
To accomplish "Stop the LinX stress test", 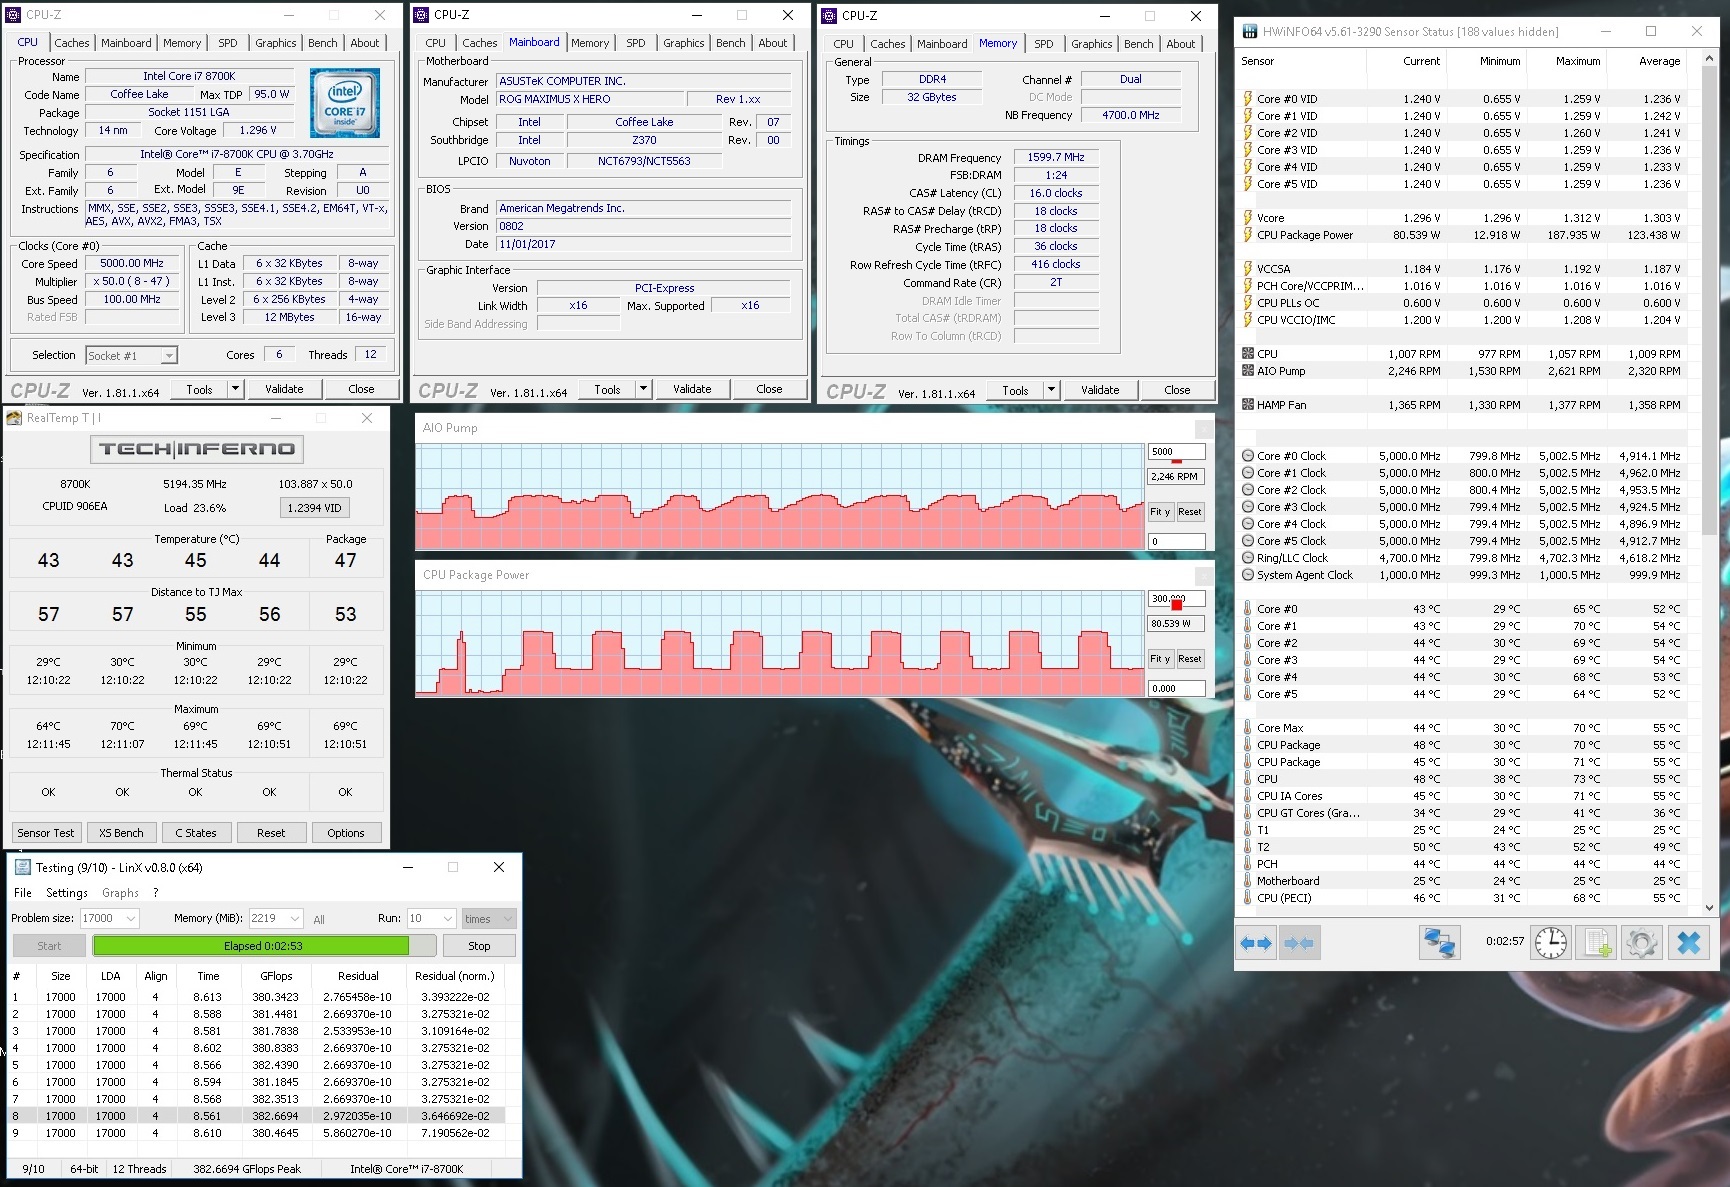I will tap(480, 946).
